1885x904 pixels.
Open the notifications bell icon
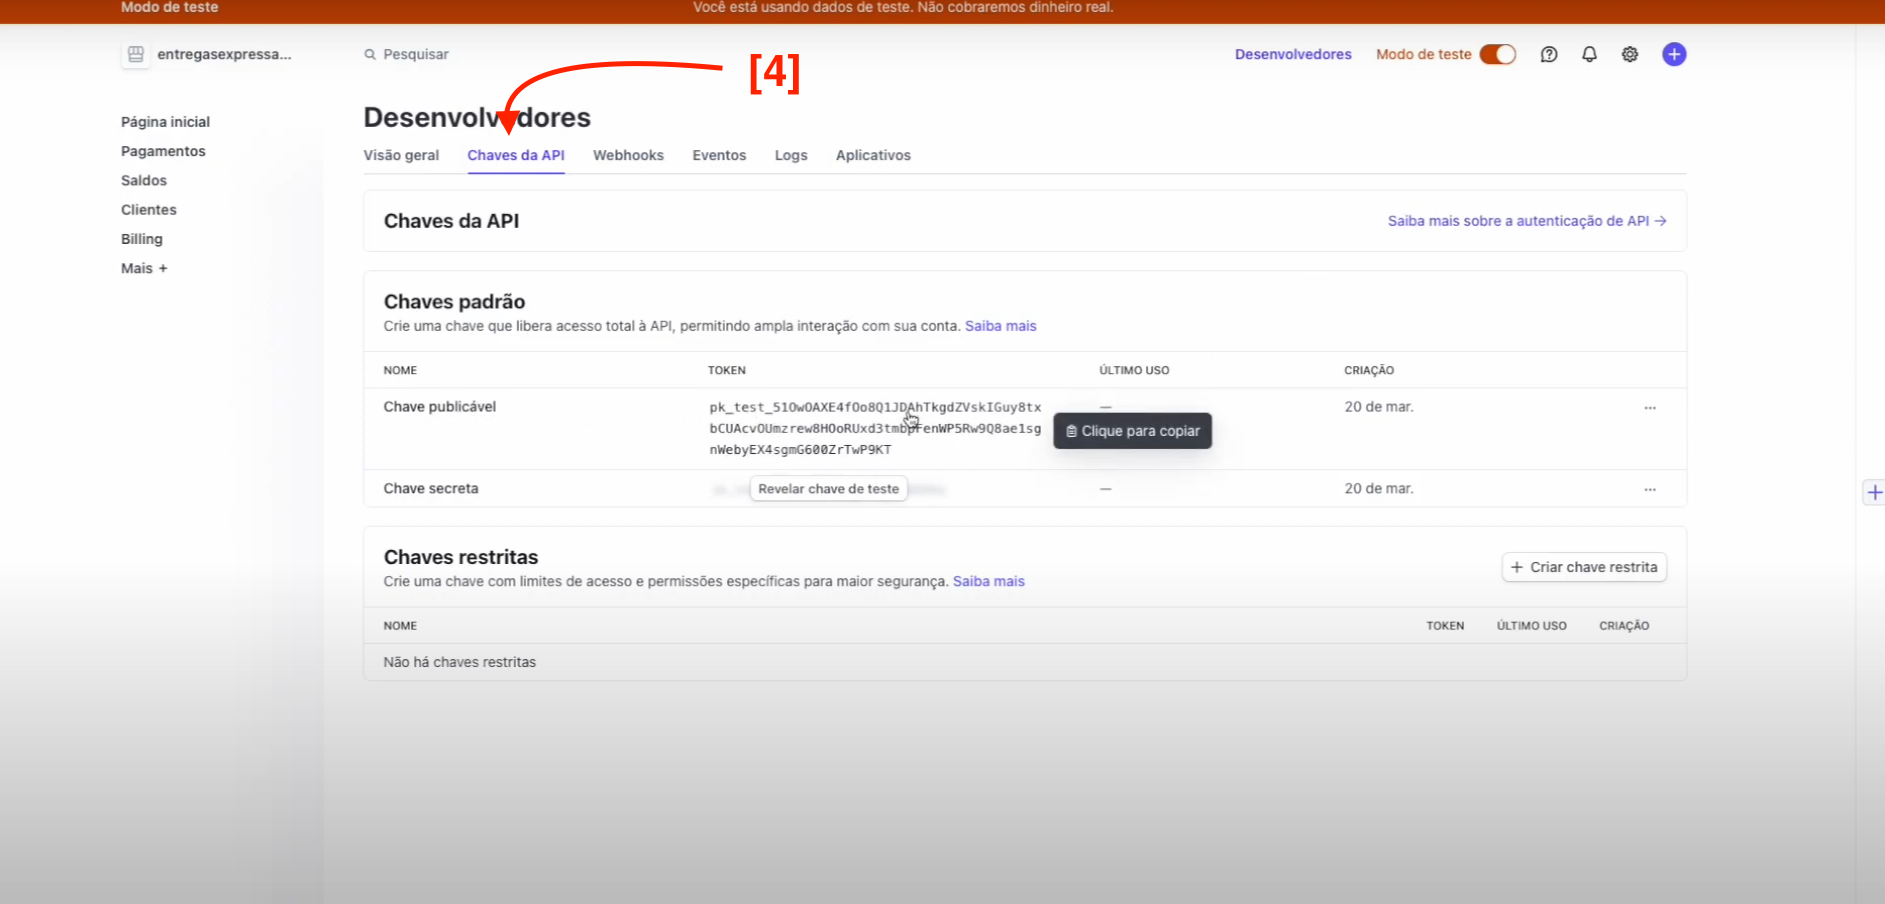click(x=1589, y=54)
